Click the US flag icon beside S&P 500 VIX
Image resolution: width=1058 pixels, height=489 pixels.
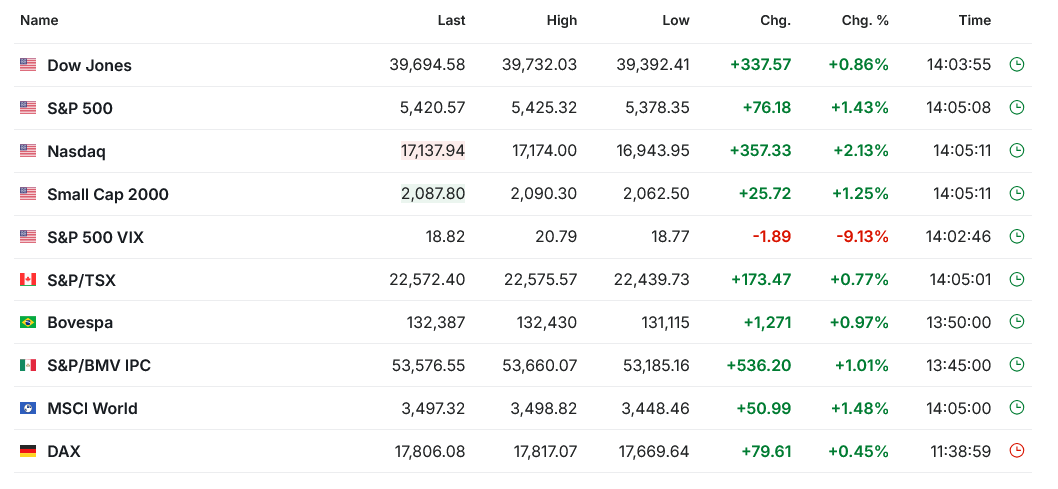[x=28, y=237]
